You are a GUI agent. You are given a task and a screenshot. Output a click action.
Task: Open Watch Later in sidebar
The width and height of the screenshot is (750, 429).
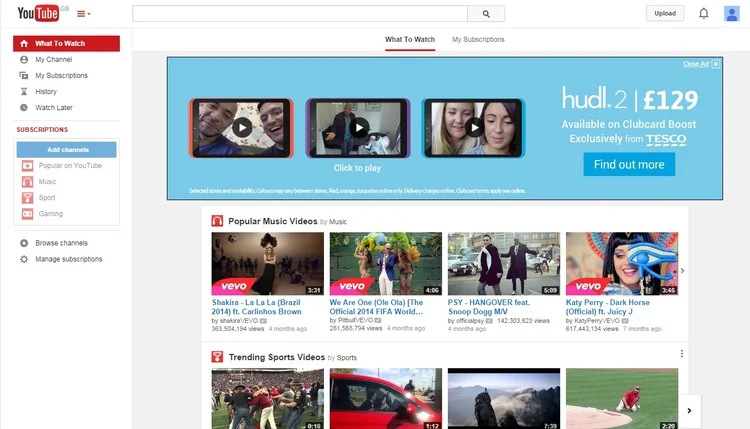pyautogui.click(x=54, y=108)
